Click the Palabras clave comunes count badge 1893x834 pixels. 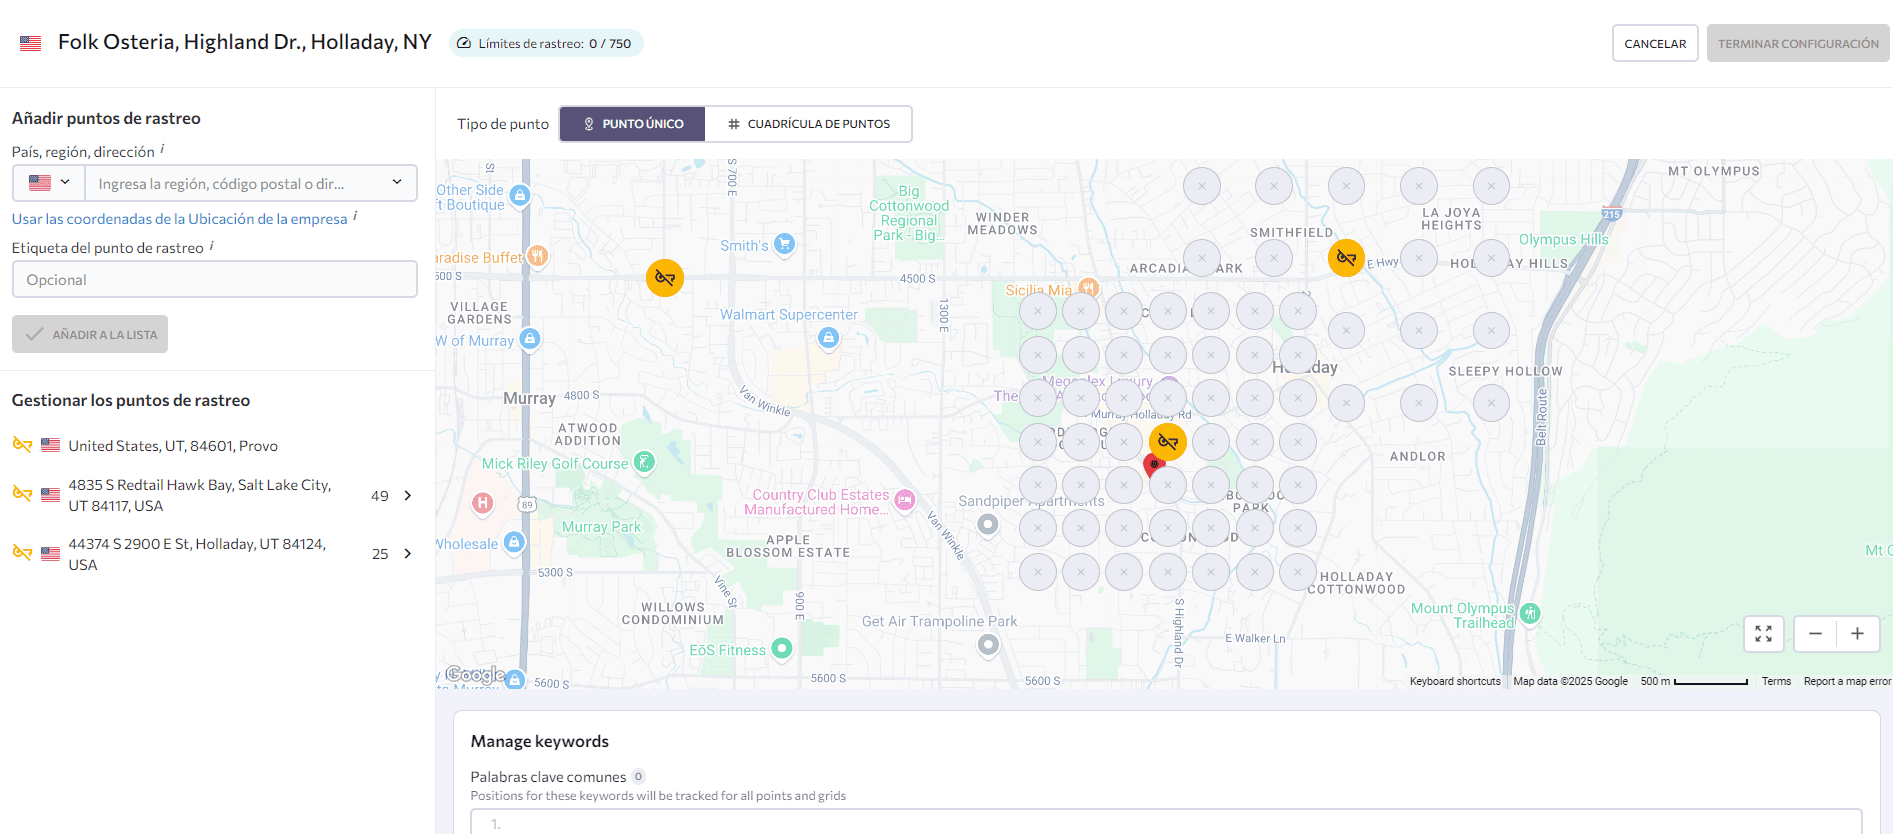point(639,776)
